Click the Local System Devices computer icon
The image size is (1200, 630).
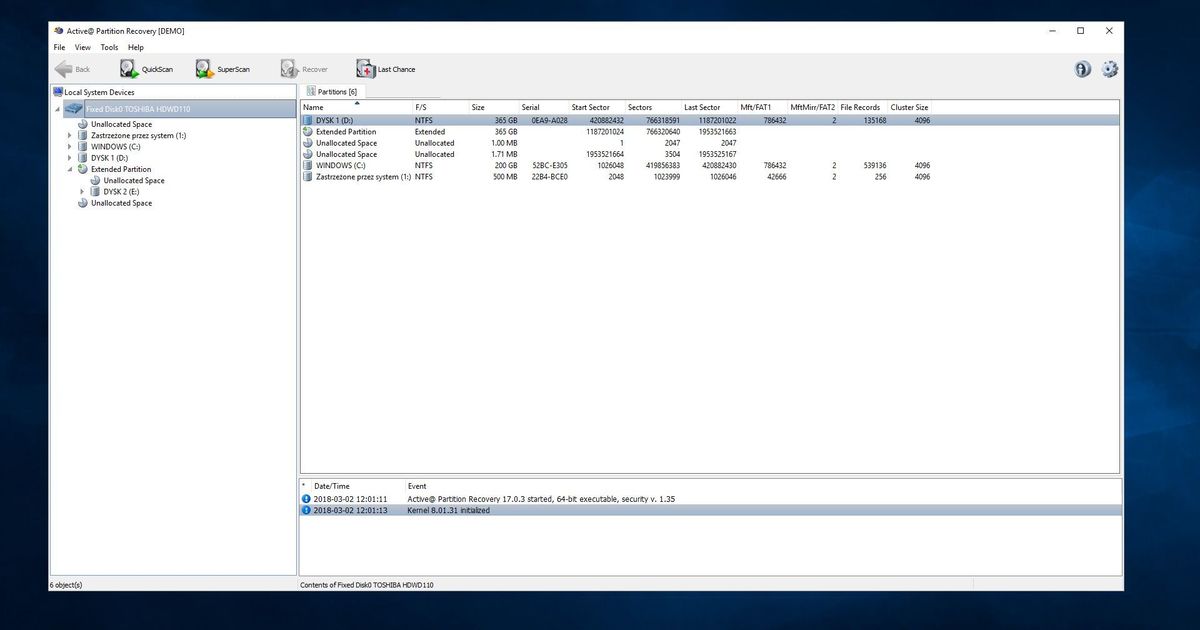[x=58, y=92]
